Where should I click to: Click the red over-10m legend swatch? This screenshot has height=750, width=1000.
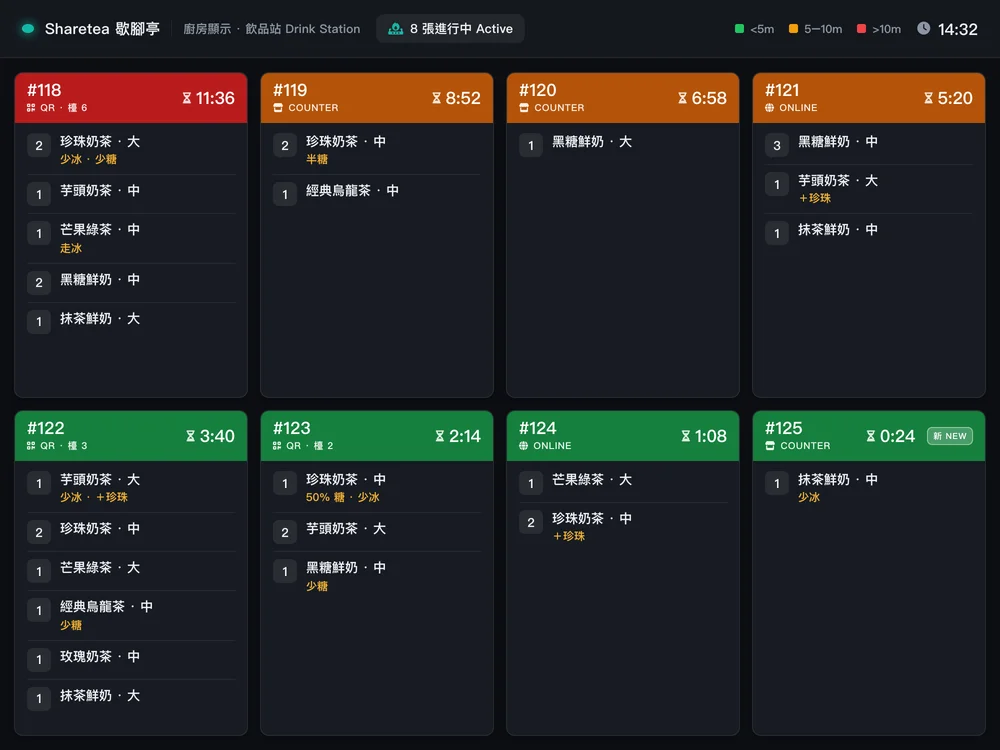pos(861,29)
